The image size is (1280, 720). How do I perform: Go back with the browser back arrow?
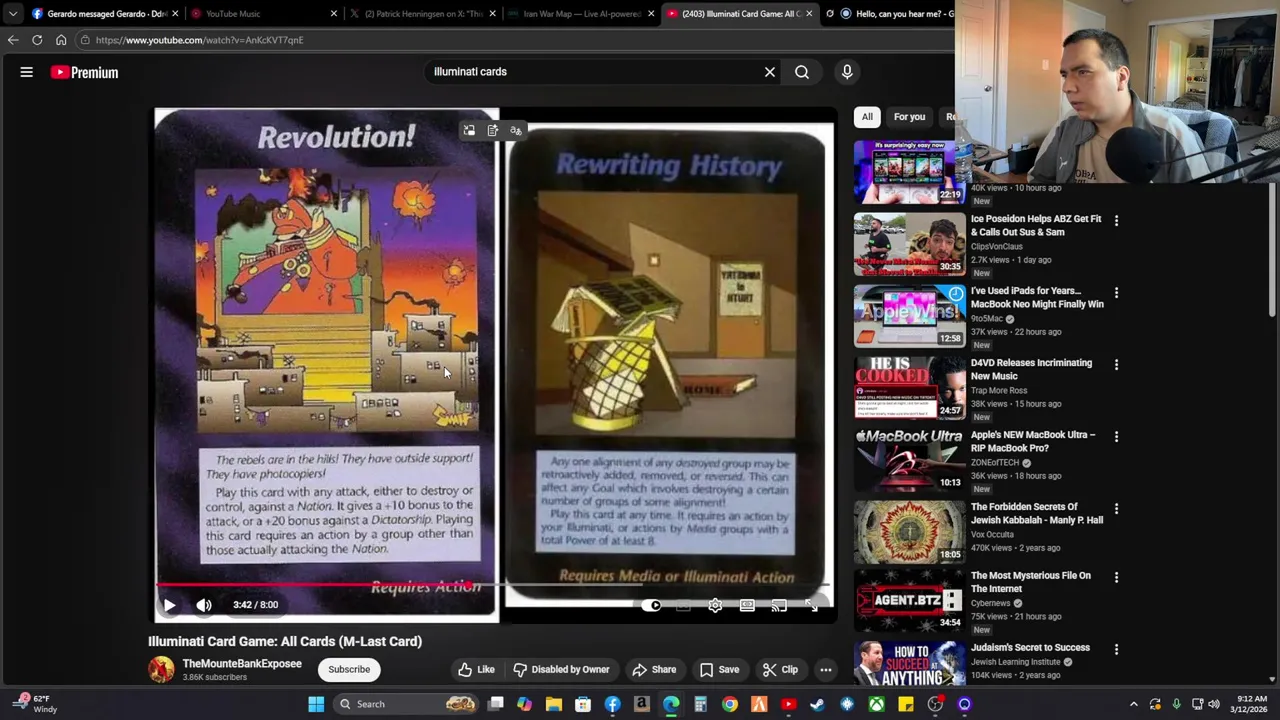(x=12, y=40)
